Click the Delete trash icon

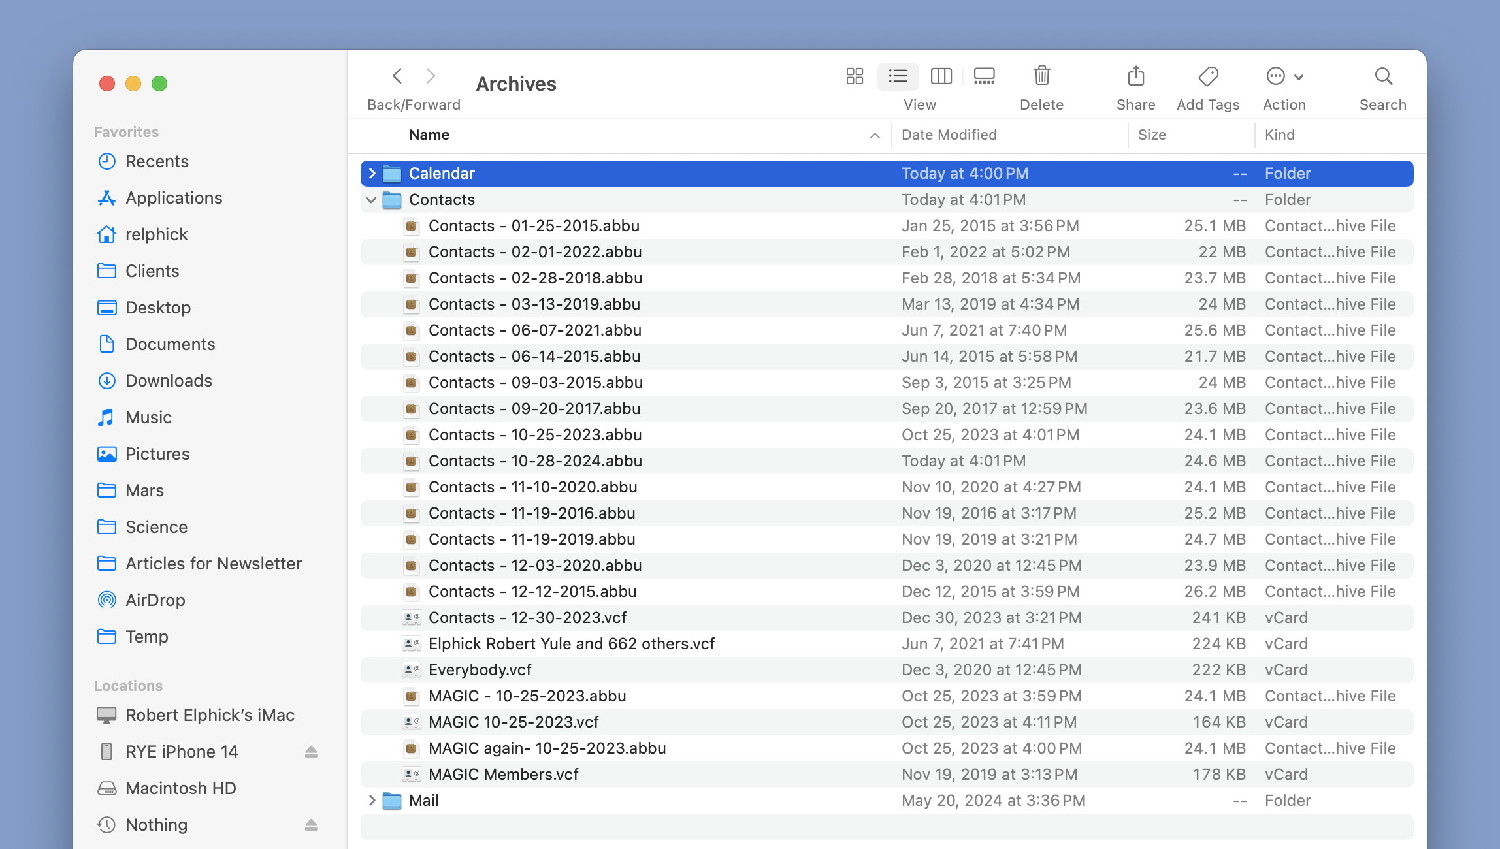pos(1042,76)
